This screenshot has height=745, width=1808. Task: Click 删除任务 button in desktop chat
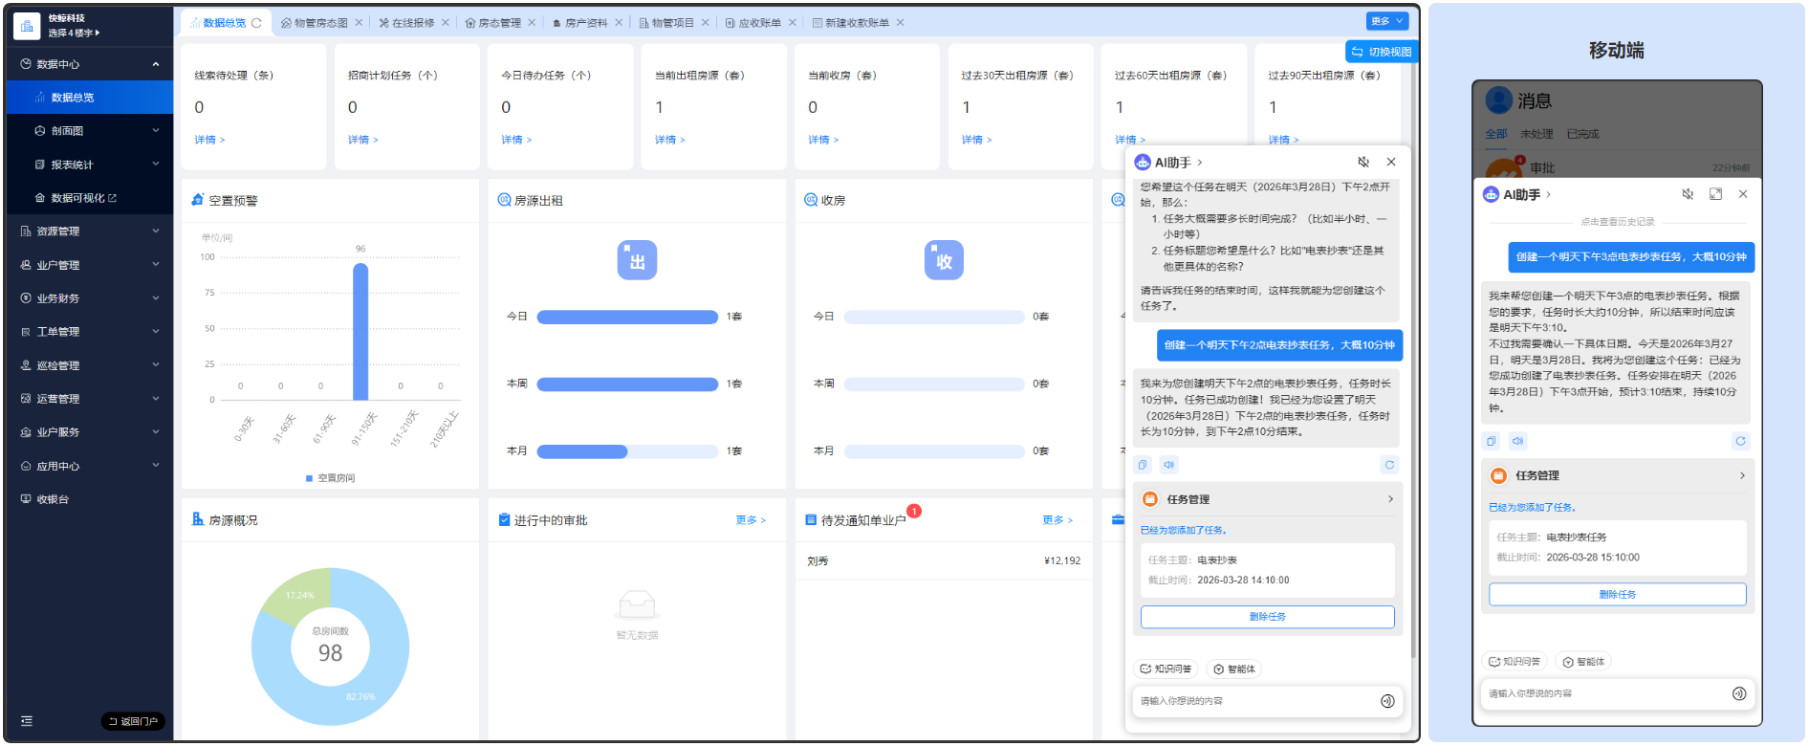(x=1267, y=617)
